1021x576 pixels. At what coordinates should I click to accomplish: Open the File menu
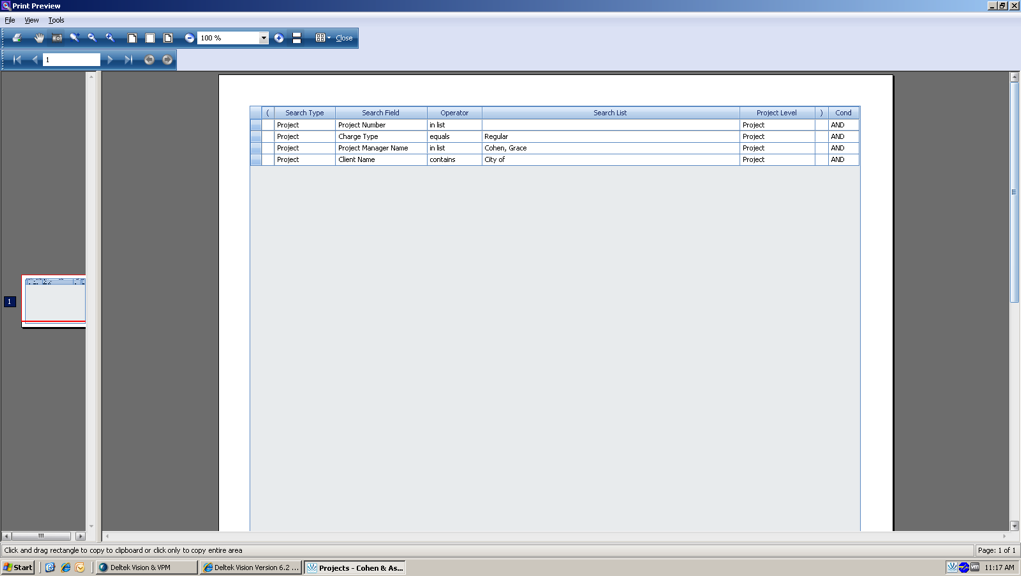(x=10, y=20)
